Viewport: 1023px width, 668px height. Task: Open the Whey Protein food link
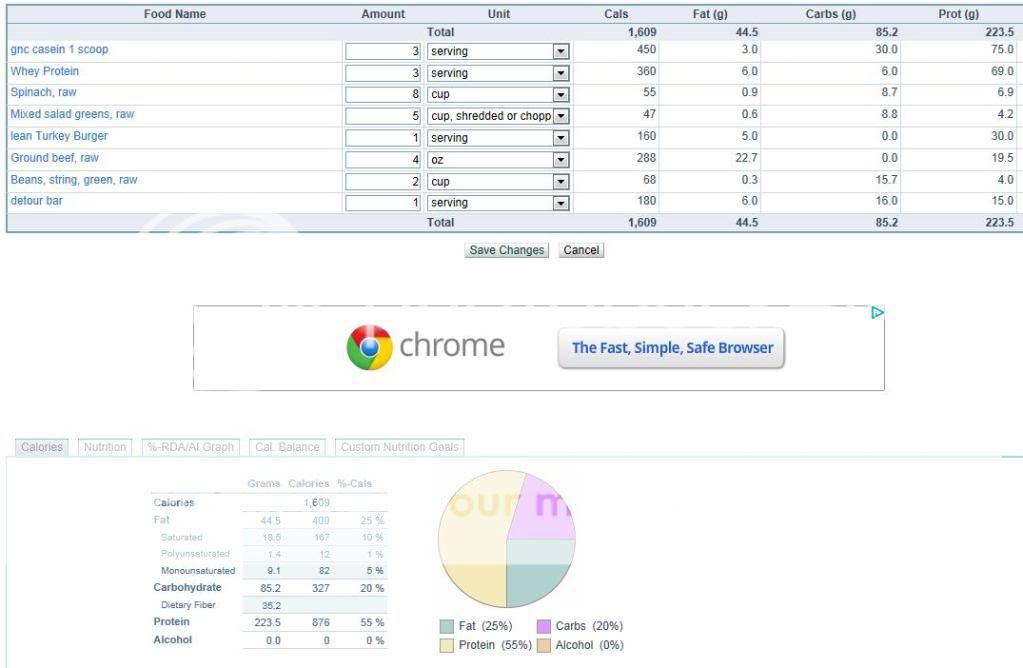coord(45,72)
